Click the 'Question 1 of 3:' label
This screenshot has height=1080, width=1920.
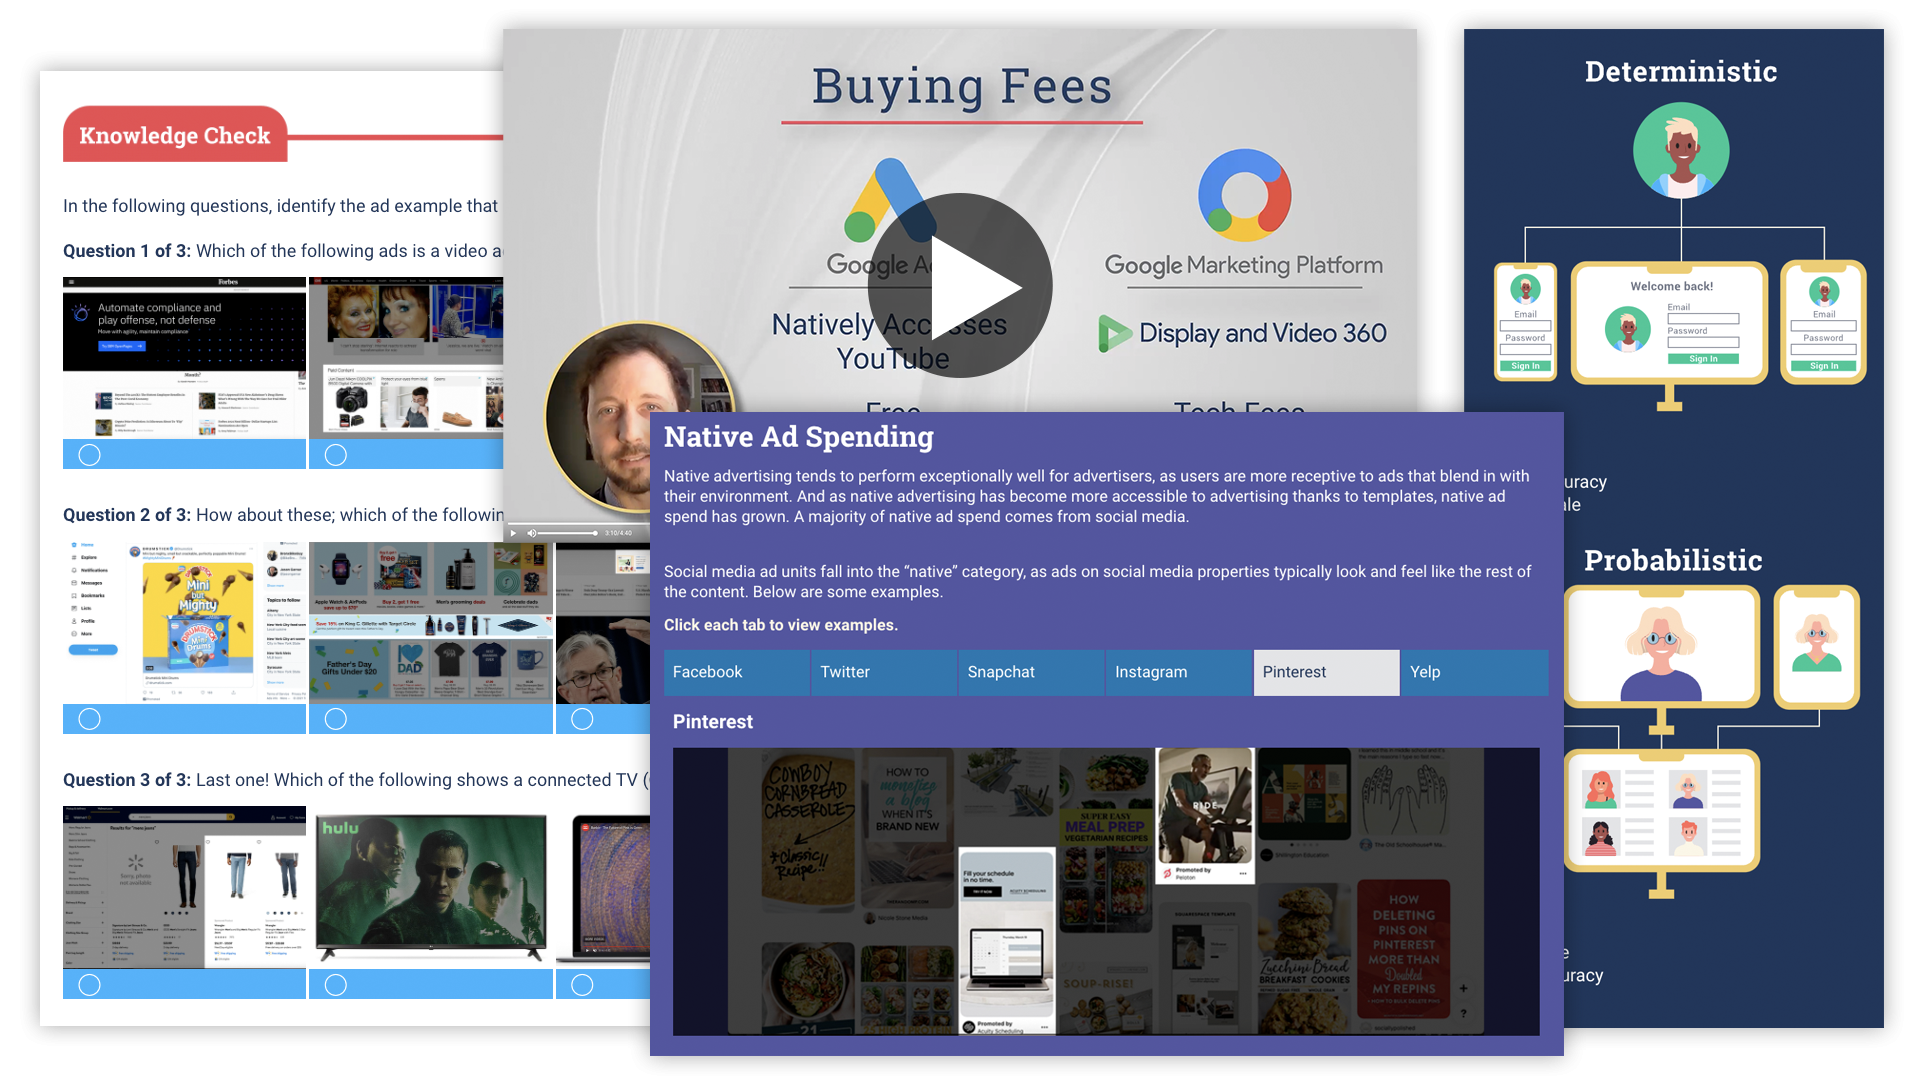[x=127, y=251]
